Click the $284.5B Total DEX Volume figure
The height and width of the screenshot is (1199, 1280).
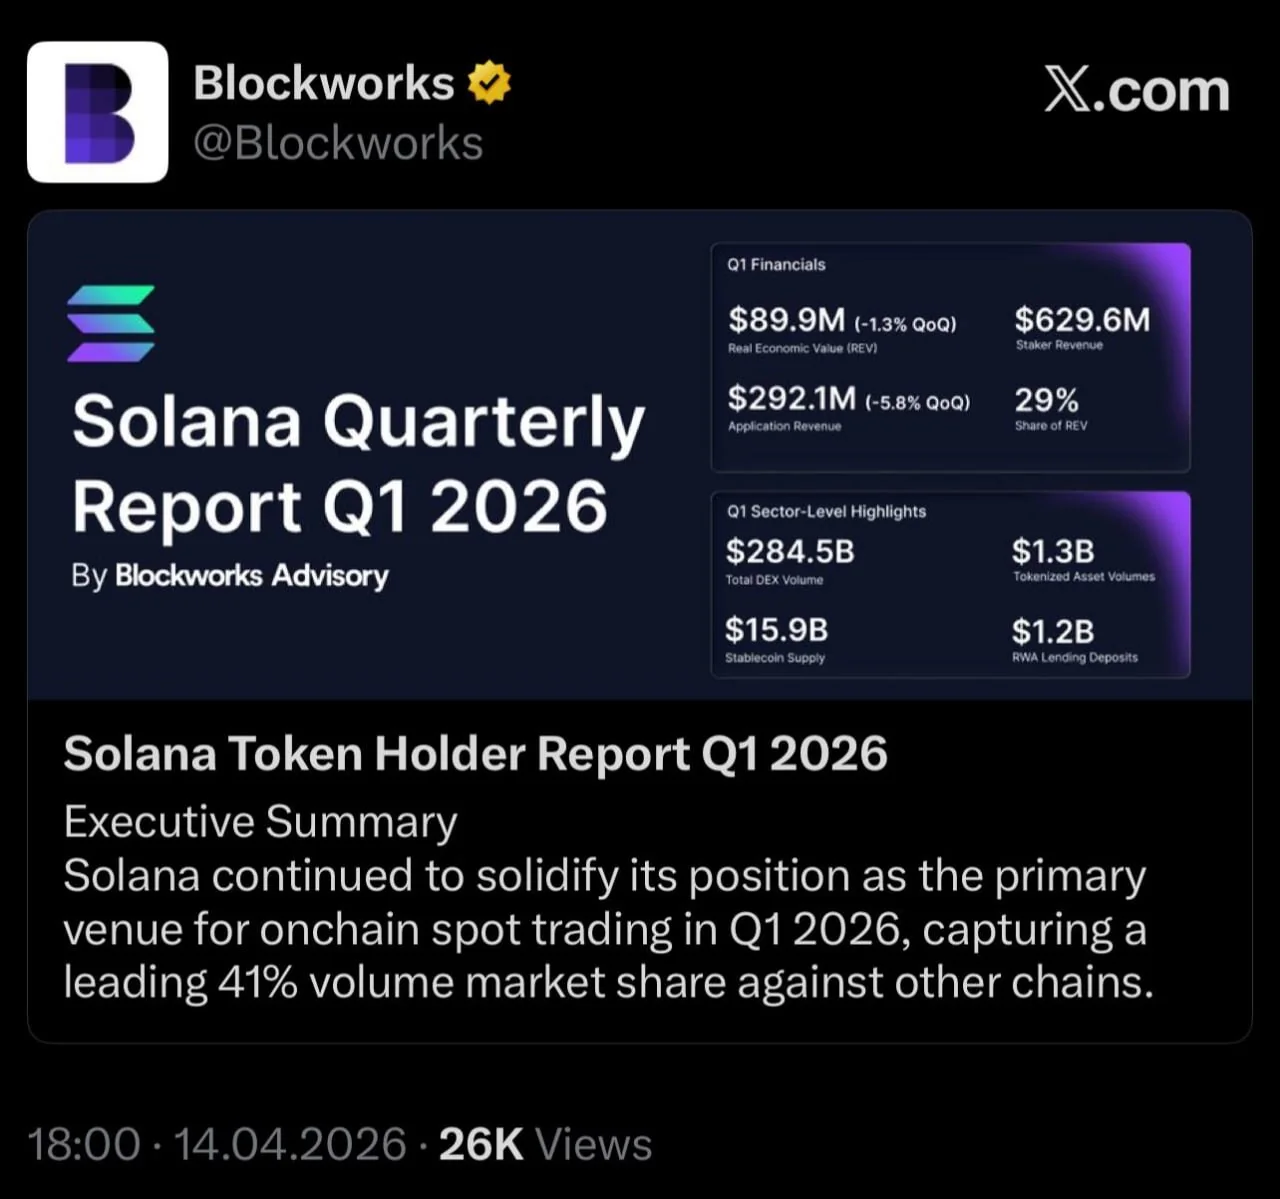pyautogui.click(x=790, y=551)
